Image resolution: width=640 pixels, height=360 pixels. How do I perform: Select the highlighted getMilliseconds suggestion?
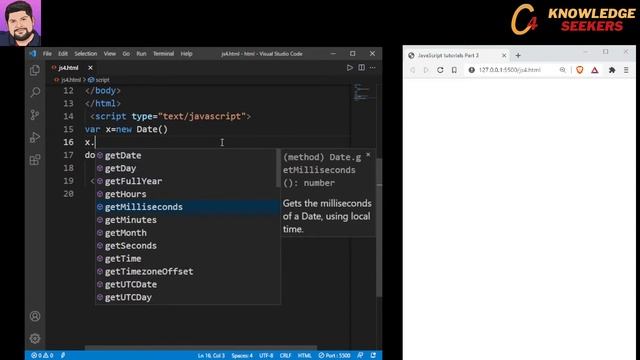(x=187, y=207)
